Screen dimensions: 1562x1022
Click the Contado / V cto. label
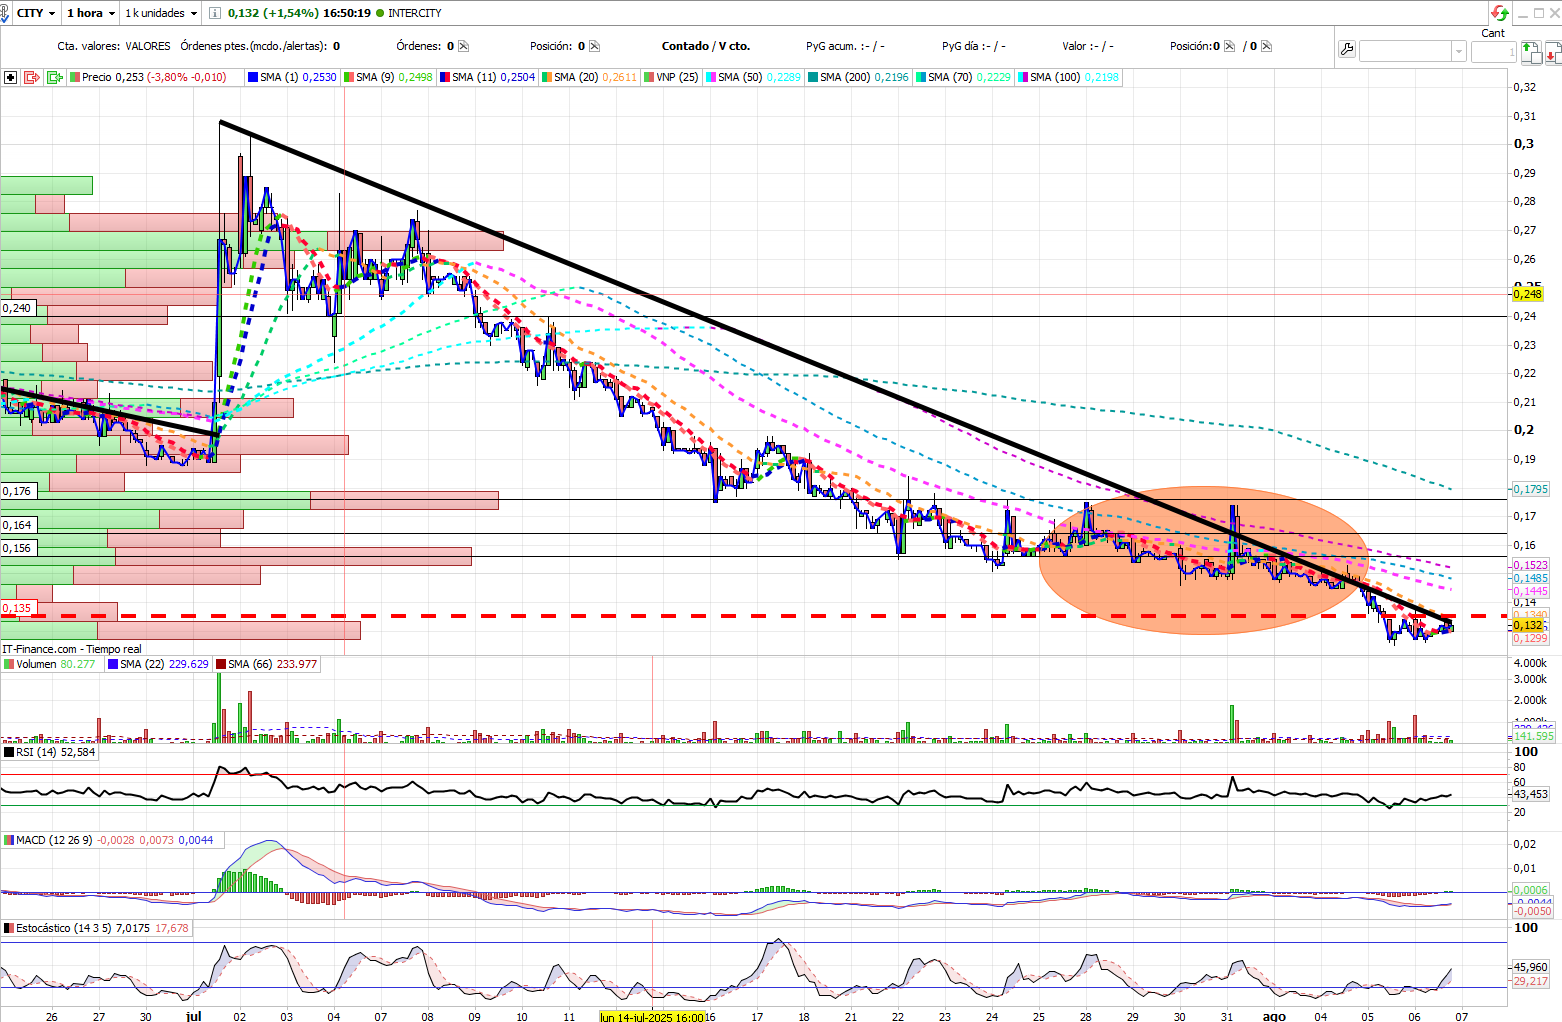[706, 46]
